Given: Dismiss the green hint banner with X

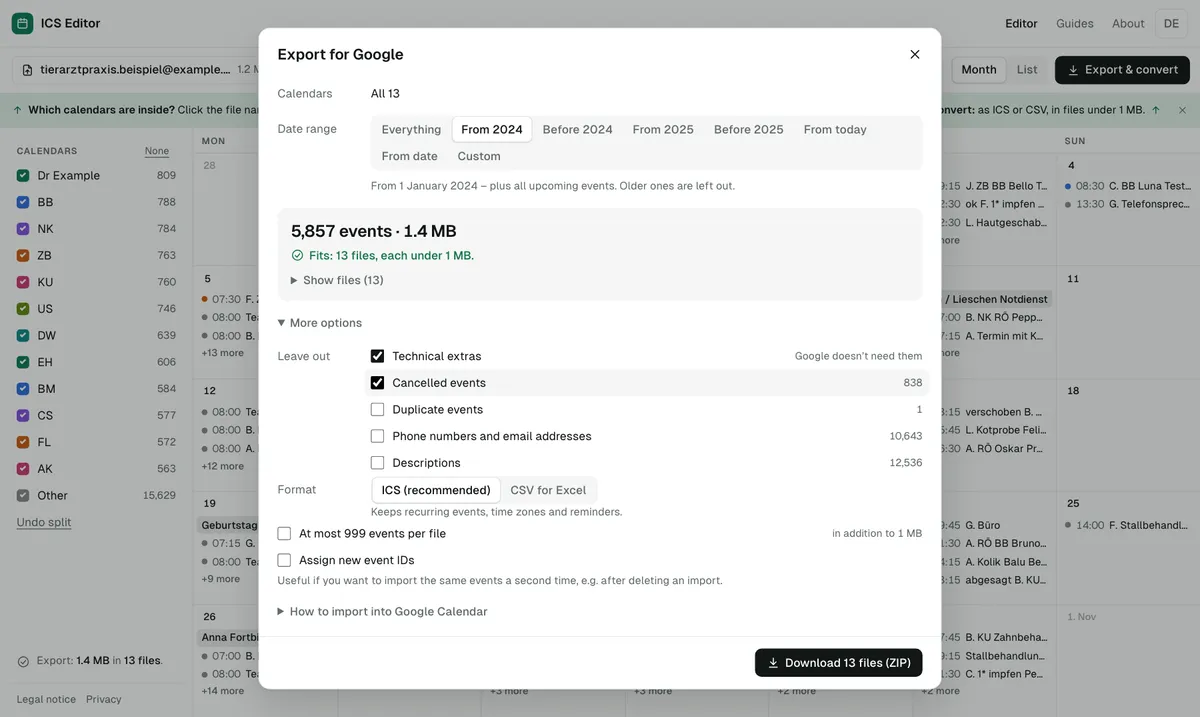Looking at the screenshot, I should (1182, 110).
